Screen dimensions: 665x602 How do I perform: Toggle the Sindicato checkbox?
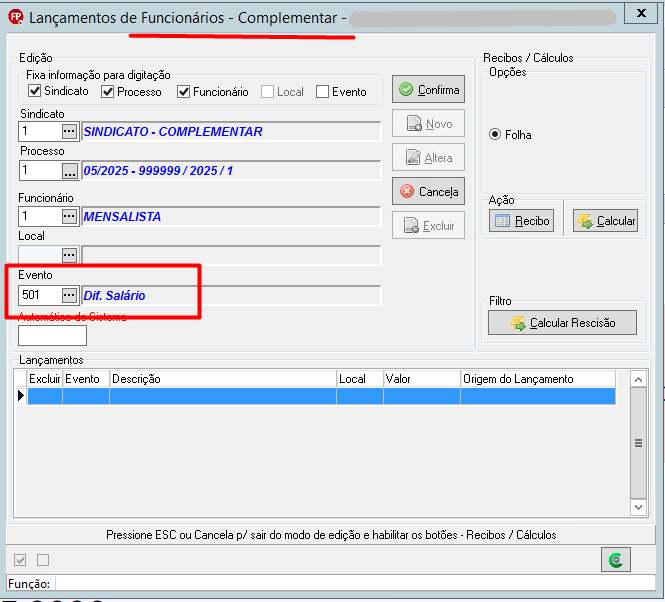34,91
